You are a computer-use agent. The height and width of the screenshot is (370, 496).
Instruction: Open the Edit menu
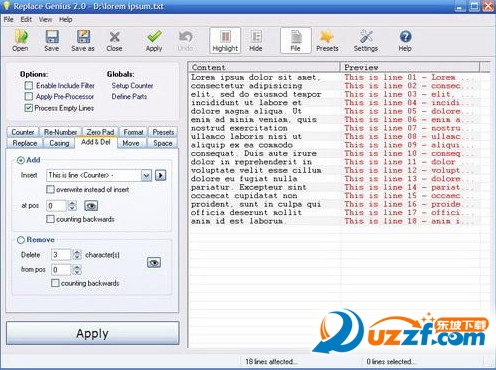(x=26, y=19)
